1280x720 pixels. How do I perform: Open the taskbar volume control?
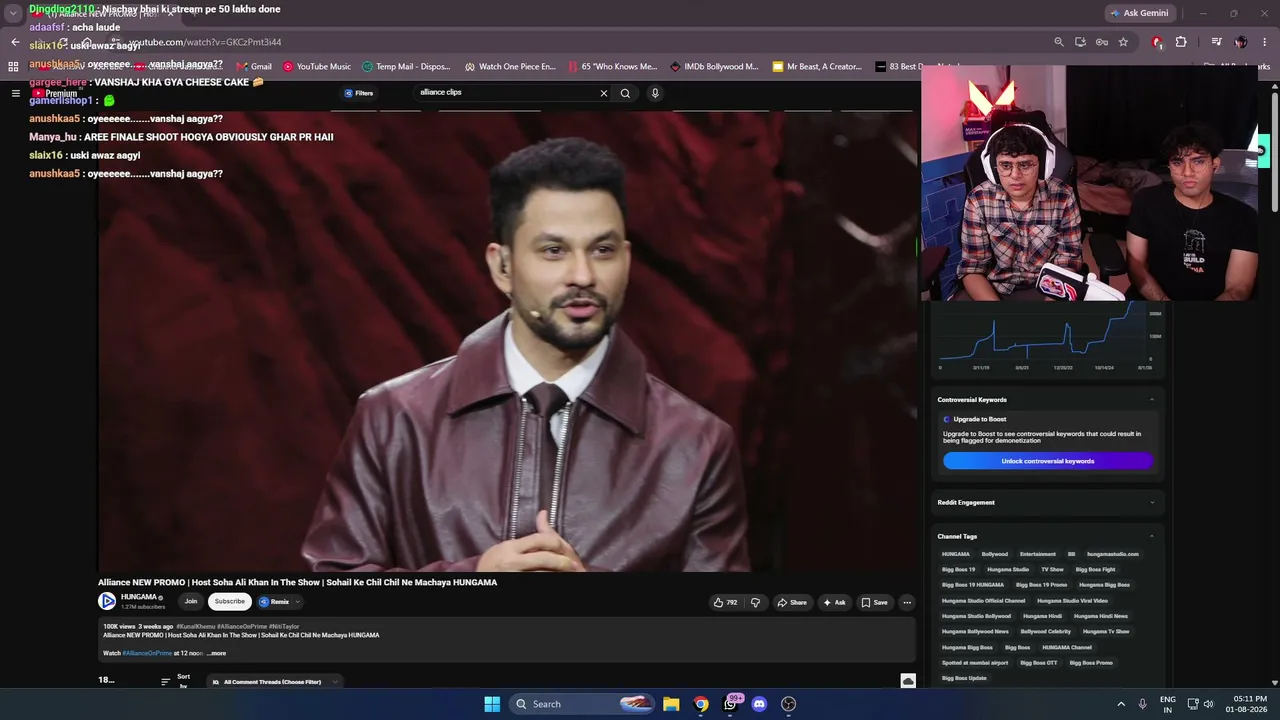(1209, 704)
